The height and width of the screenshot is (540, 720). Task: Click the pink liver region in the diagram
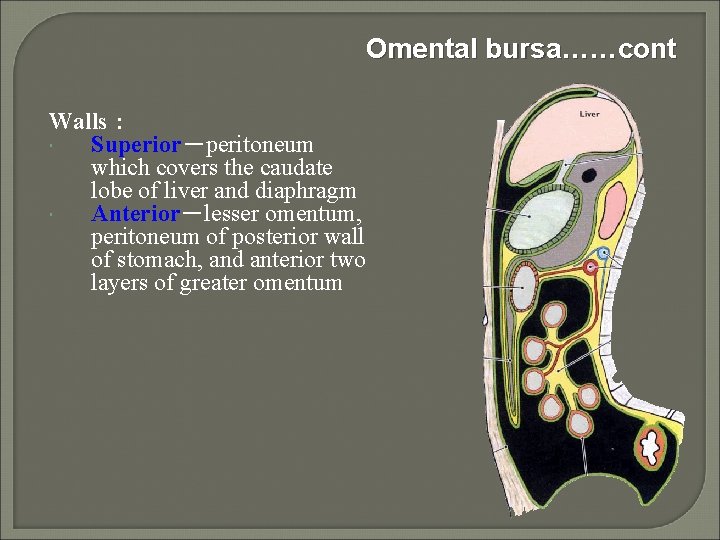pos(572,138)
